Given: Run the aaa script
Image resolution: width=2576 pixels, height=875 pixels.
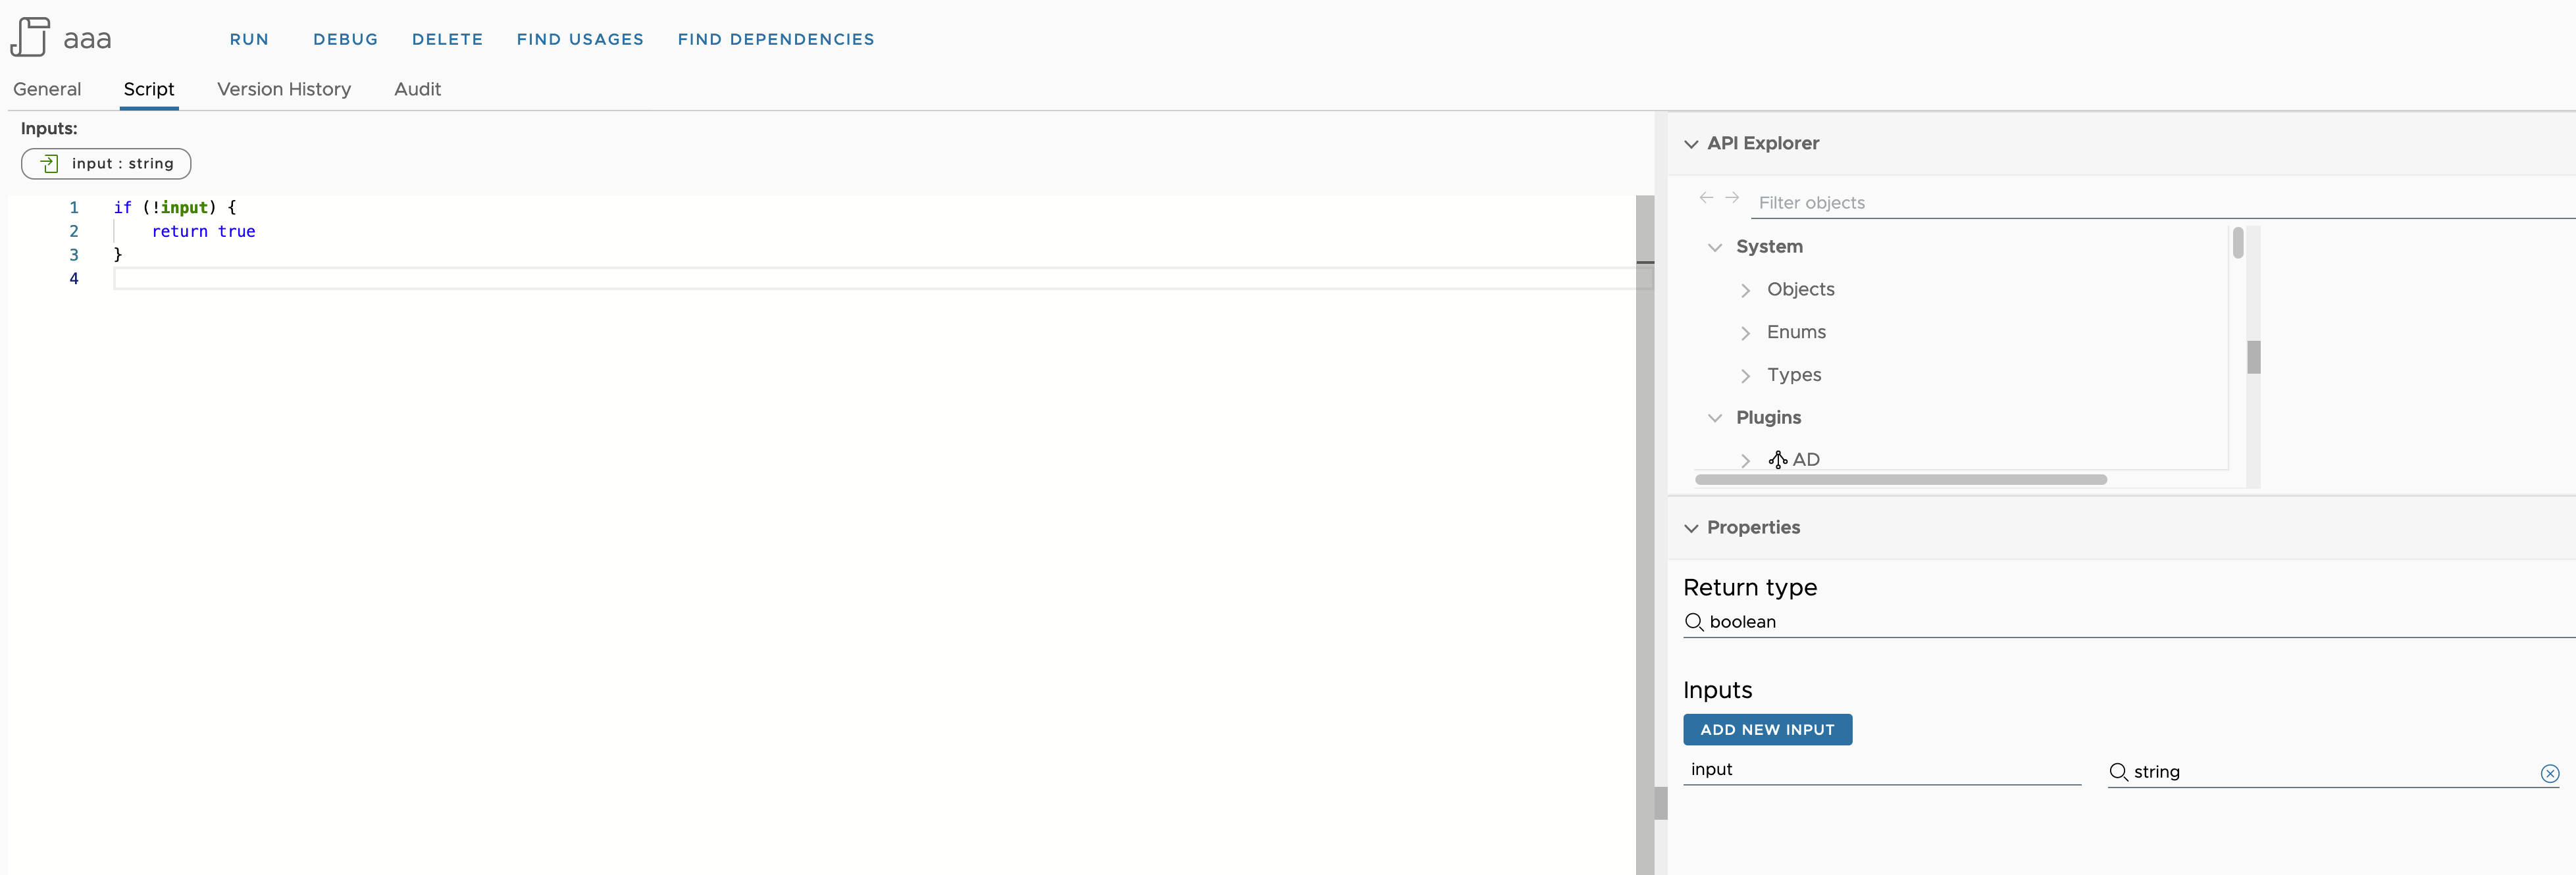Looking at the screenshot, I should click(249, 39).
